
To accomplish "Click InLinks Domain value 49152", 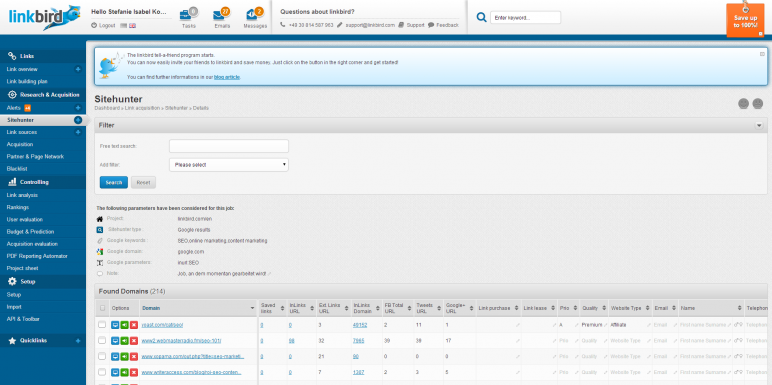I will click(360, 325).
